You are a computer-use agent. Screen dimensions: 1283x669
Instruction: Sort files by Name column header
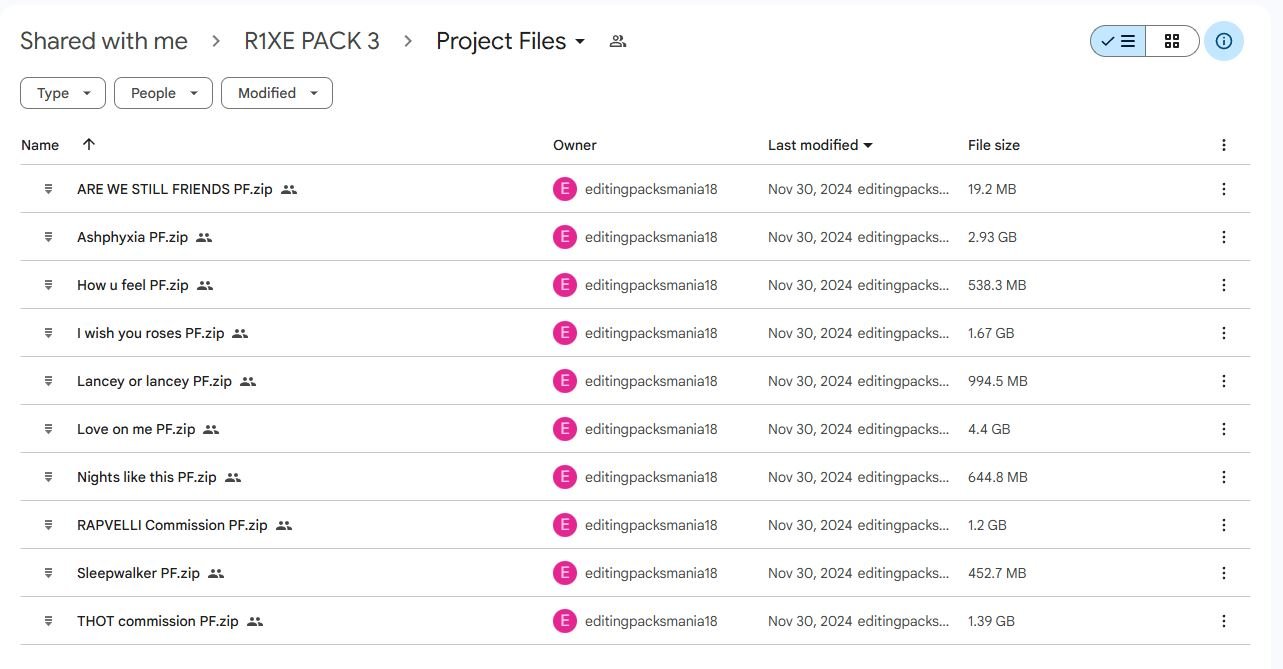[40, 145]
